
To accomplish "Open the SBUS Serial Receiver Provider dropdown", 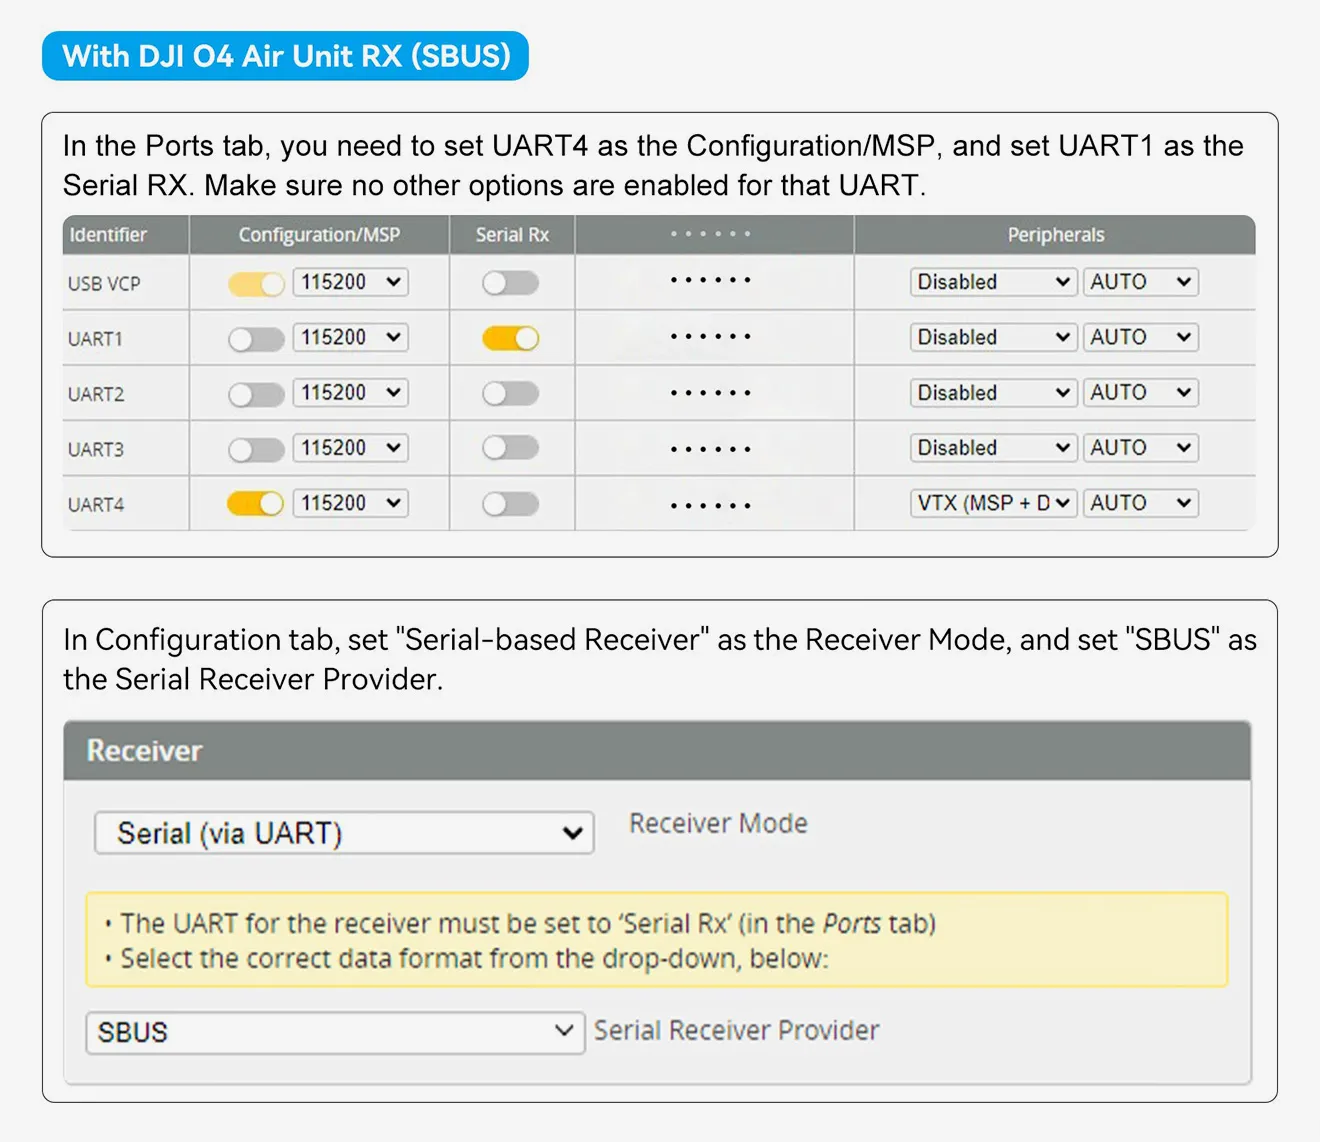I will click(334, 1032).
